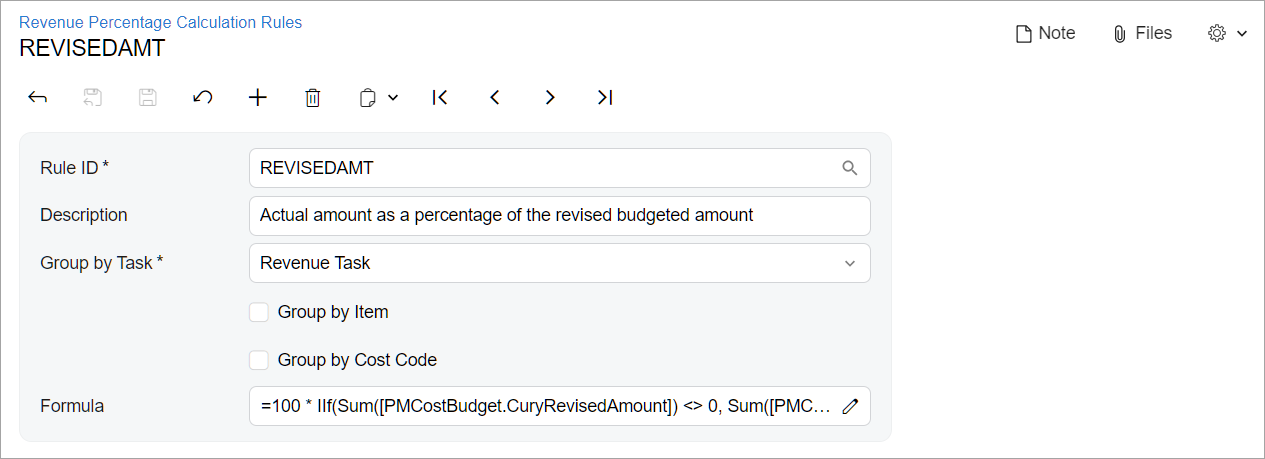The height and width of the screenshot is (459, 1265).
Task: Click the Save disk icon
Action: 148,97
